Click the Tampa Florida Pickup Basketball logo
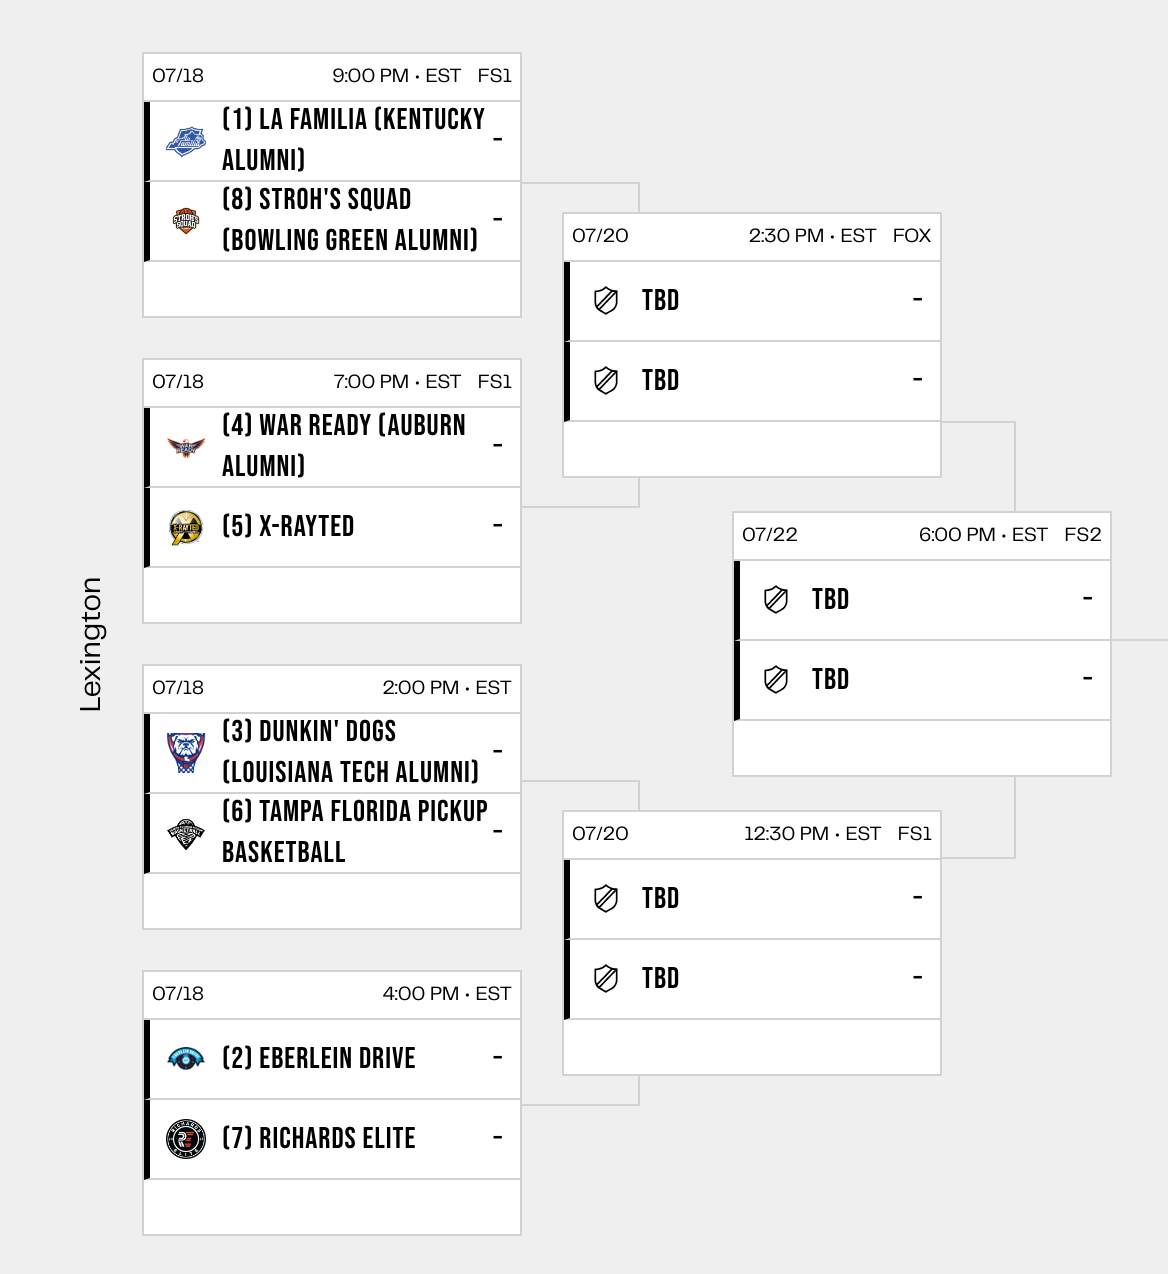 click(186, 833)
